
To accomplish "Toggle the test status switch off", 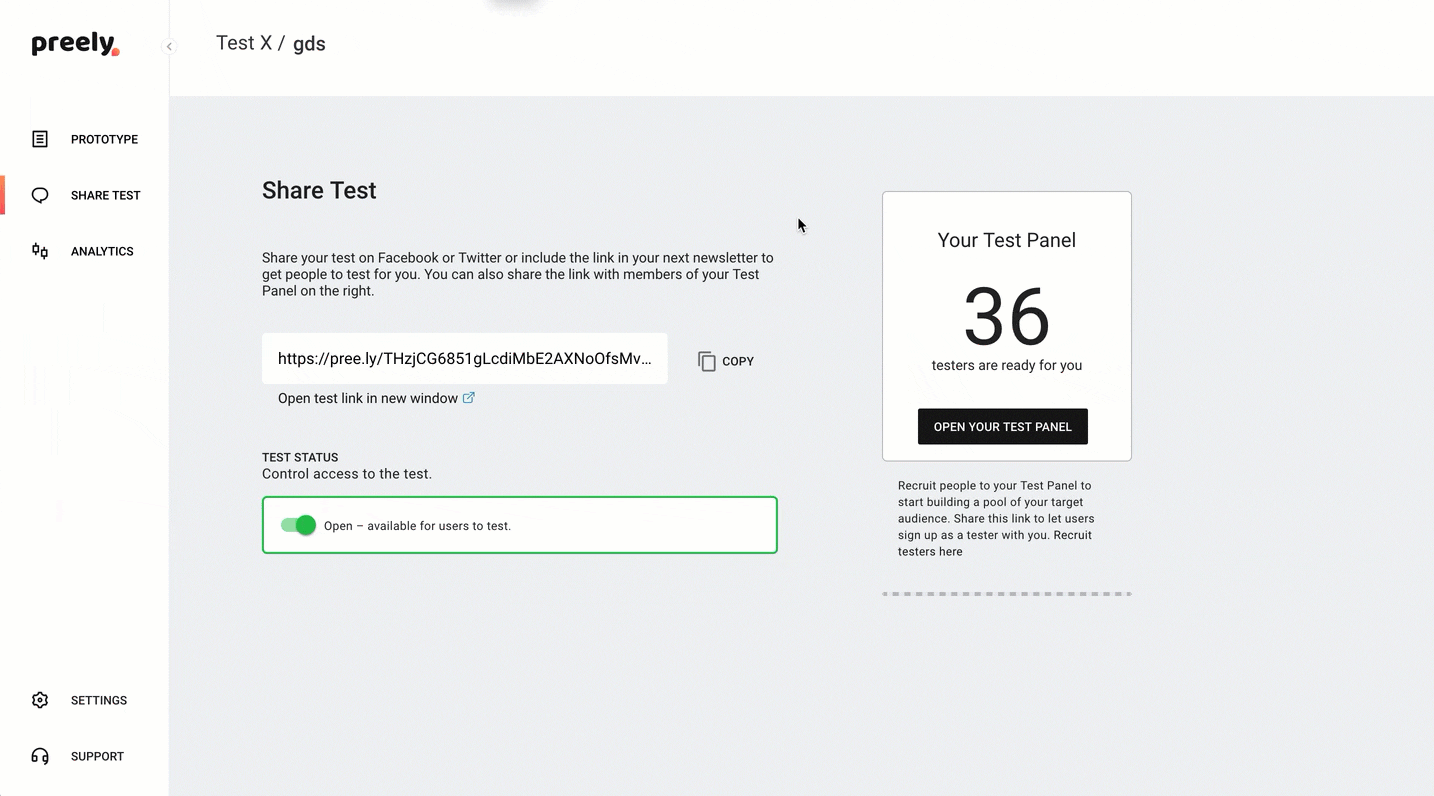I will 298,525.
